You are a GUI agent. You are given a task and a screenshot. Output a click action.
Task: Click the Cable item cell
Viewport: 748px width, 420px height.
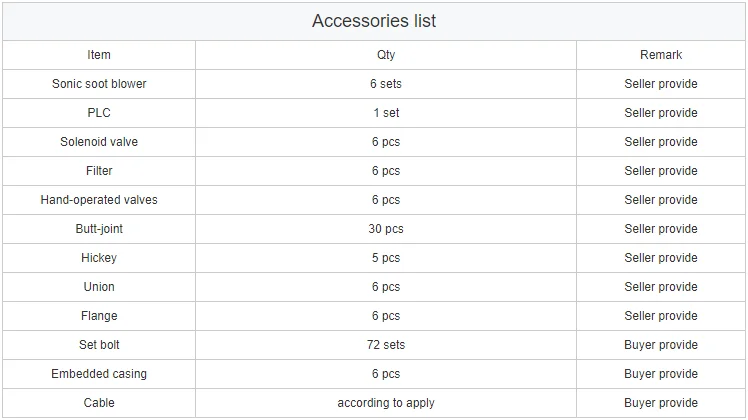99,403
